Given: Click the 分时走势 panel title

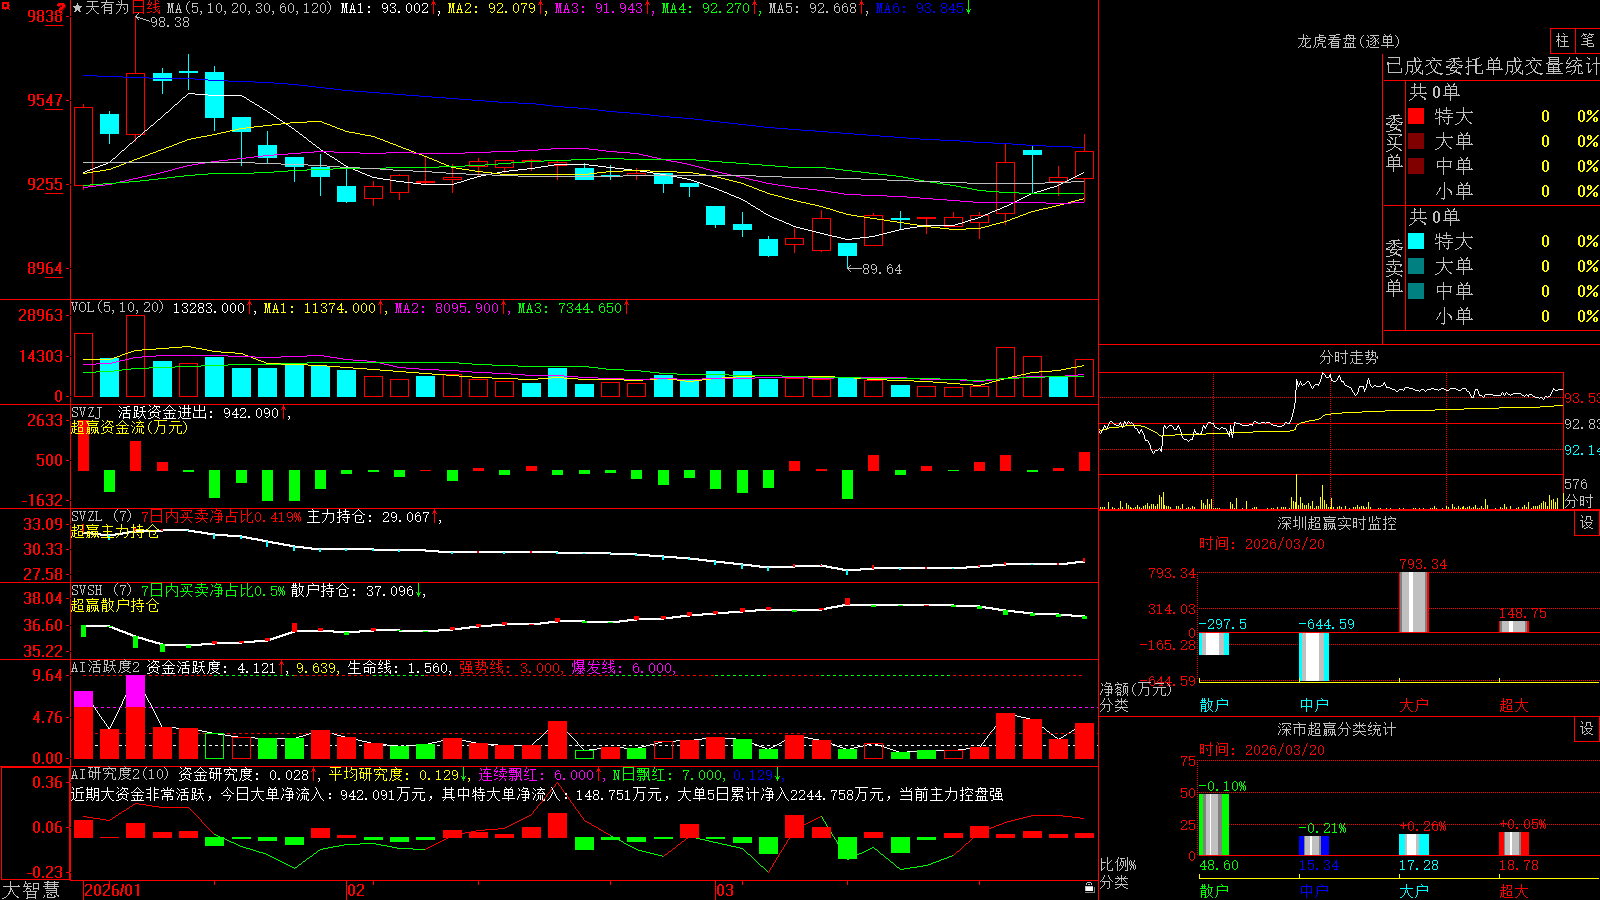Looking at the screenshot, I should tap(1349, 357).
